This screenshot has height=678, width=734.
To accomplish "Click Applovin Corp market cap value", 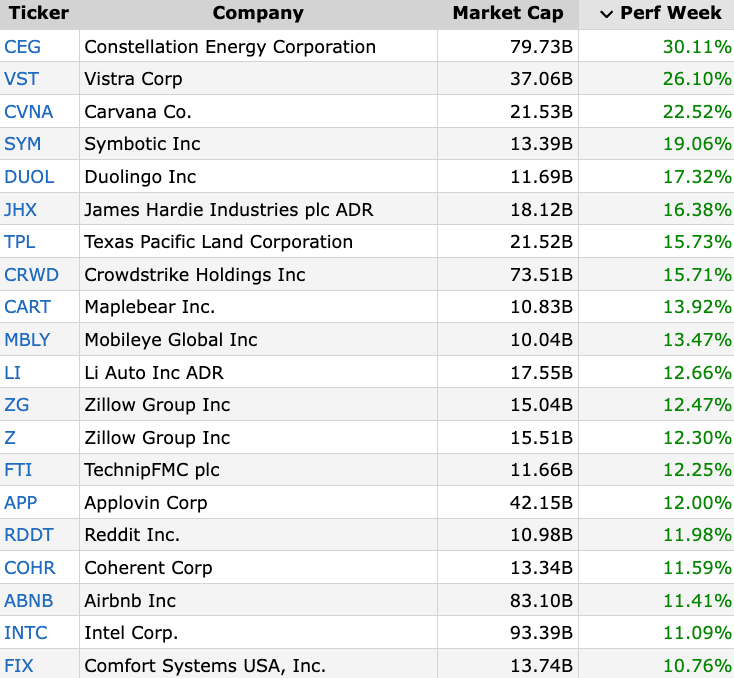I will tap(541, 503).
